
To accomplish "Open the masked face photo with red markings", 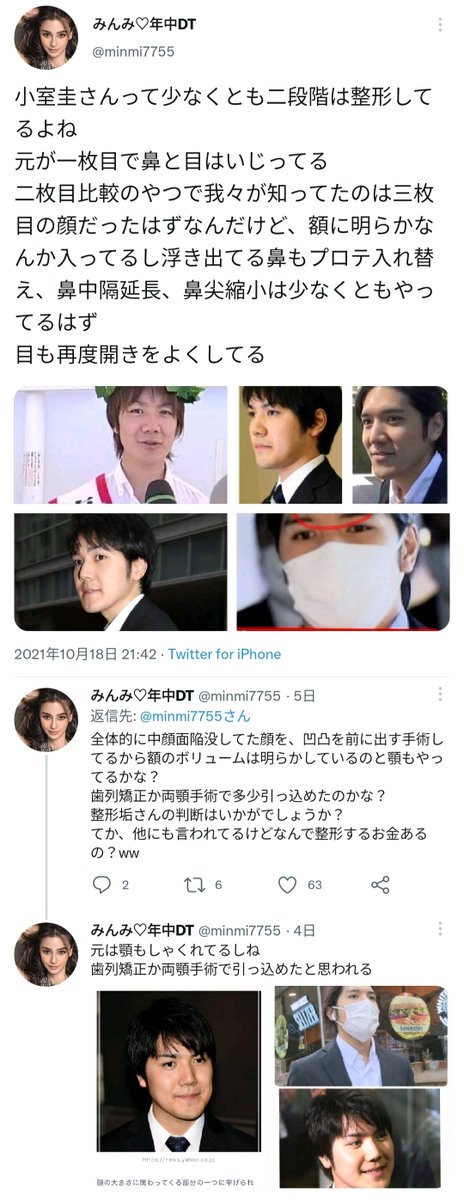I will coord(343,571).
